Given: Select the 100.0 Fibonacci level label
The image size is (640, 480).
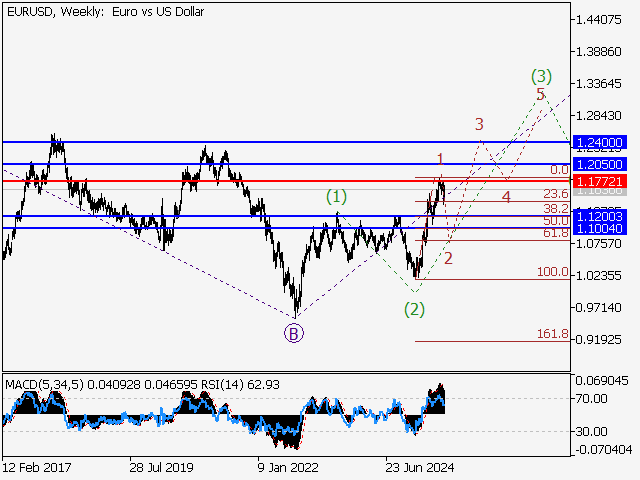Looking at the screenshot, I should point(553,272).
